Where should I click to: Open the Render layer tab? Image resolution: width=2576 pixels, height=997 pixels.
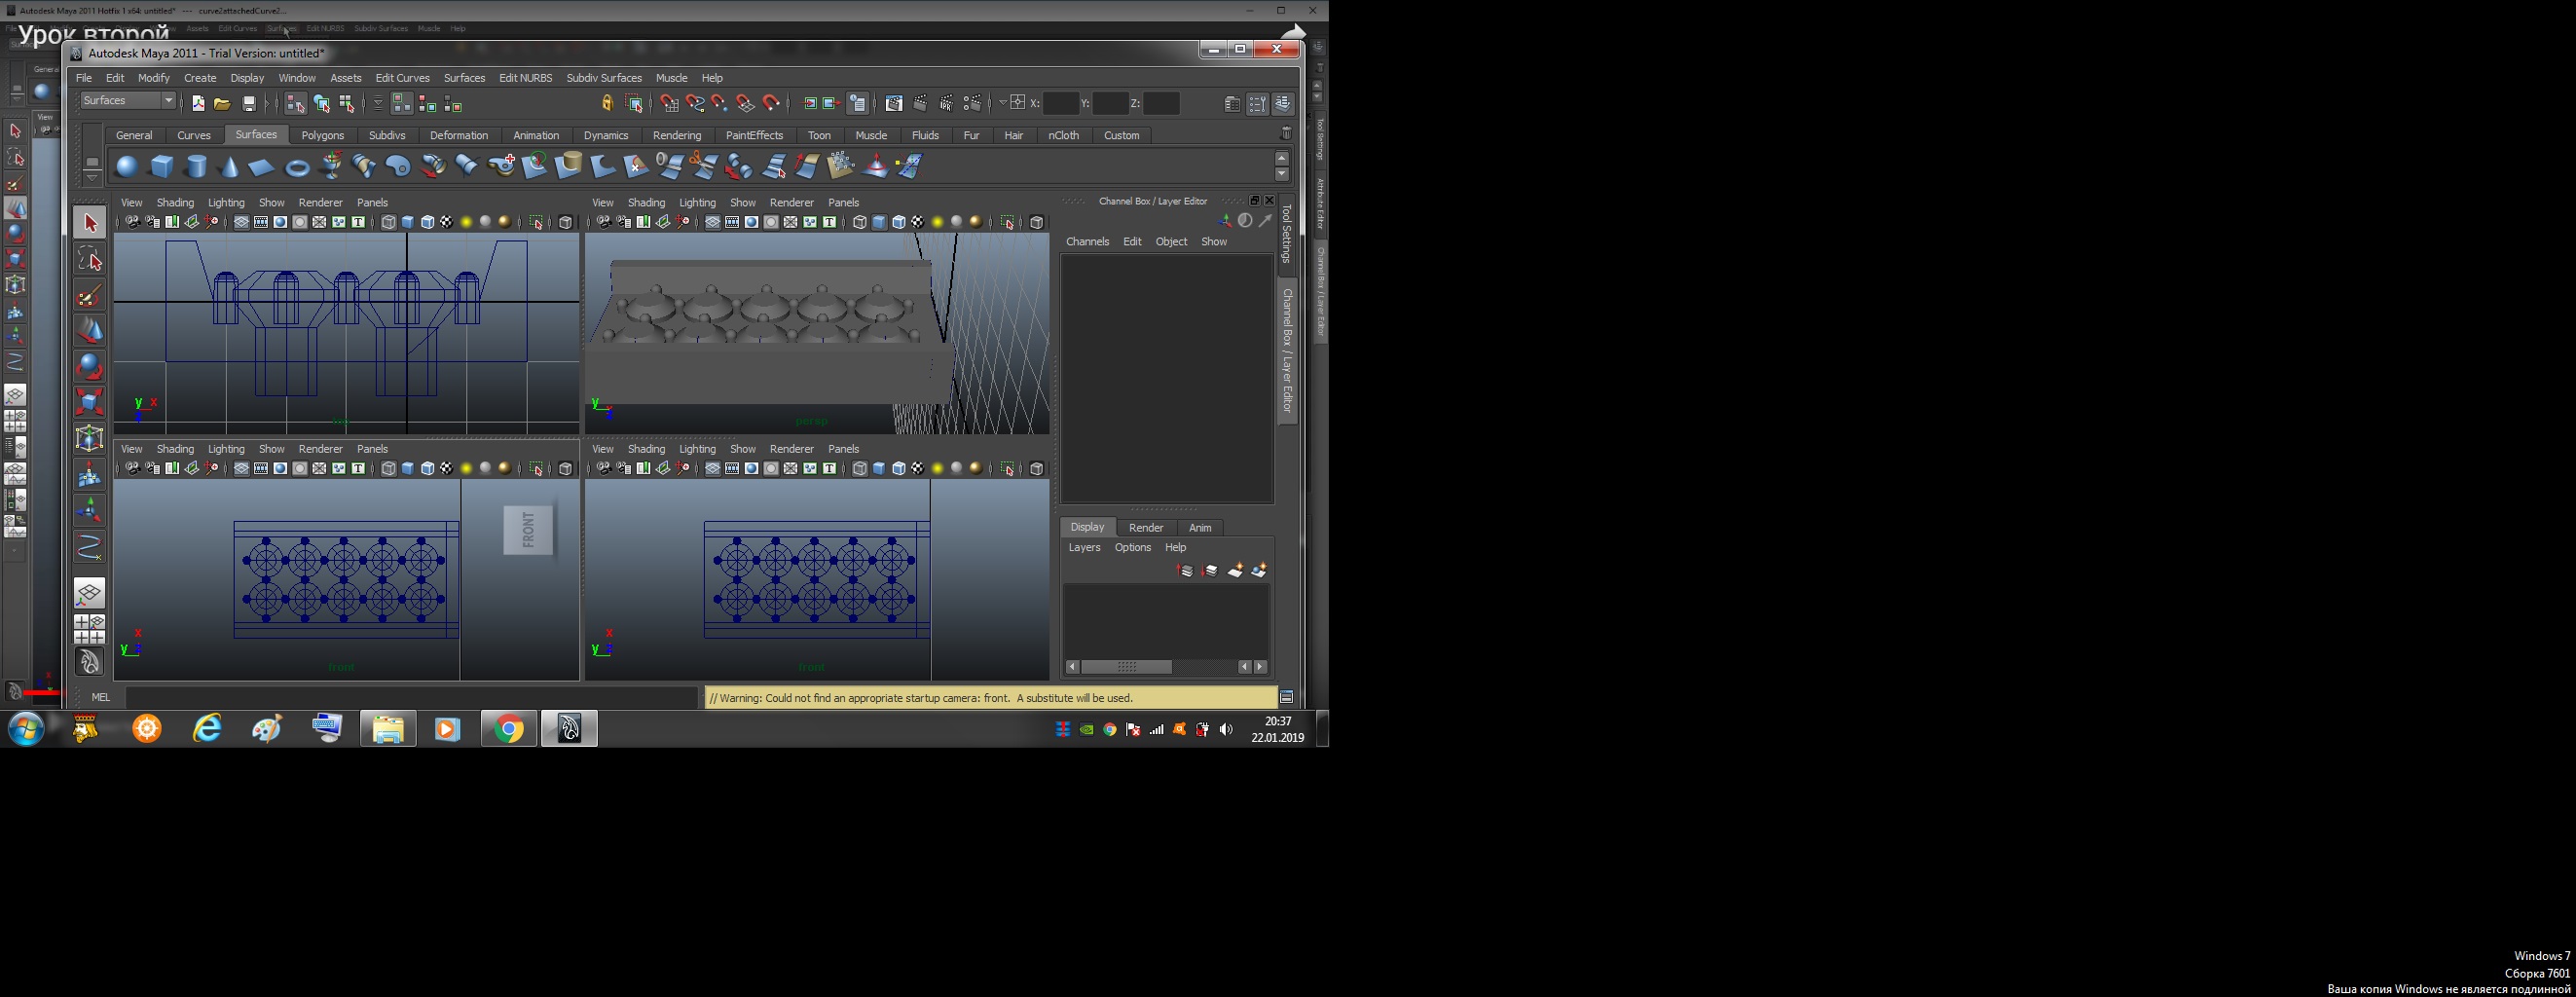[x=1146, y=527]
